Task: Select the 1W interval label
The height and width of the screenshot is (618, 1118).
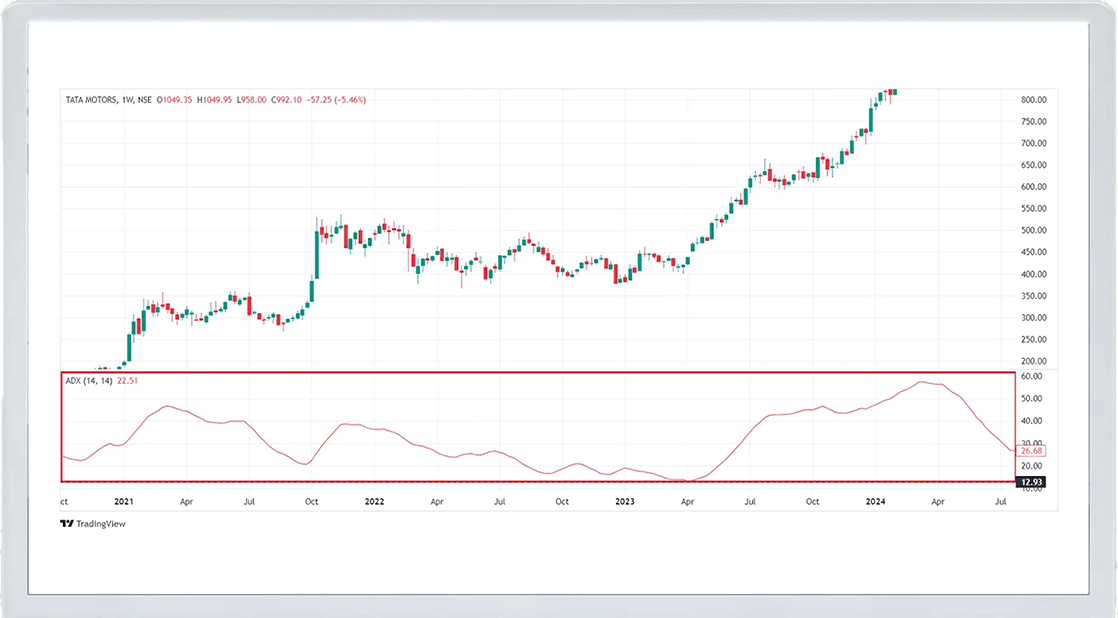Action: [x=127, y=100]
